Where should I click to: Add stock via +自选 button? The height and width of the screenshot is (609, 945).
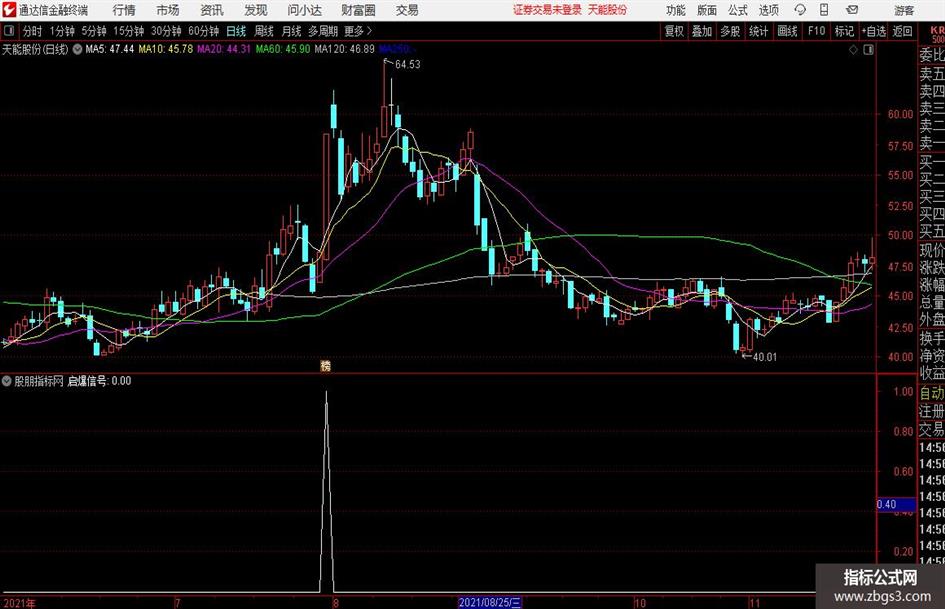(874, 31)
